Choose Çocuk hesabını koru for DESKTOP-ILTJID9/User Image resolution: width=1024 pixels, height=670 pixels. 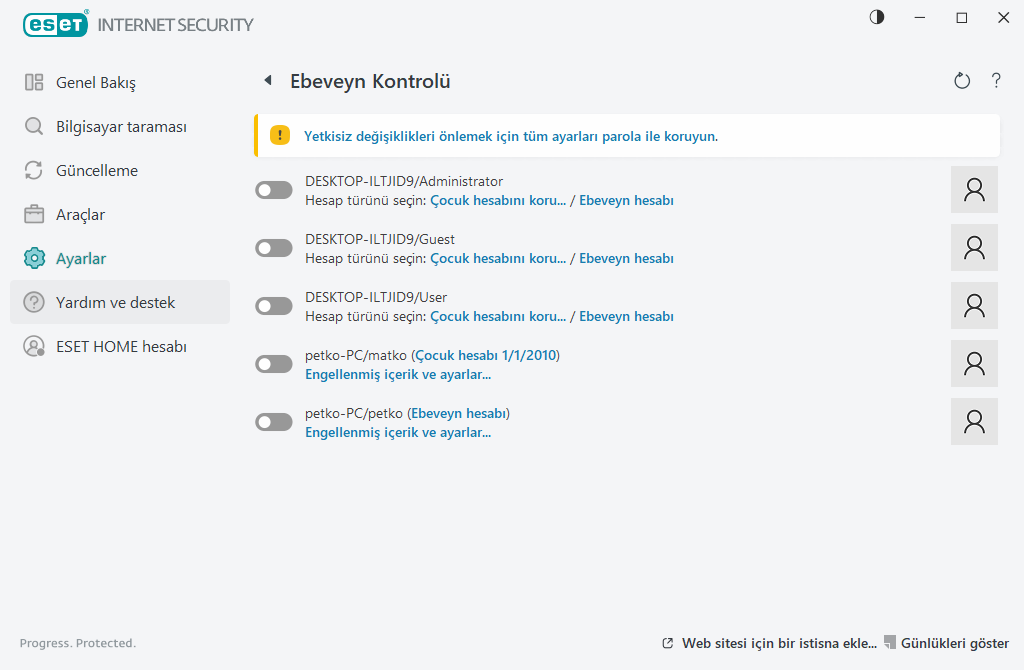[498, 317]
